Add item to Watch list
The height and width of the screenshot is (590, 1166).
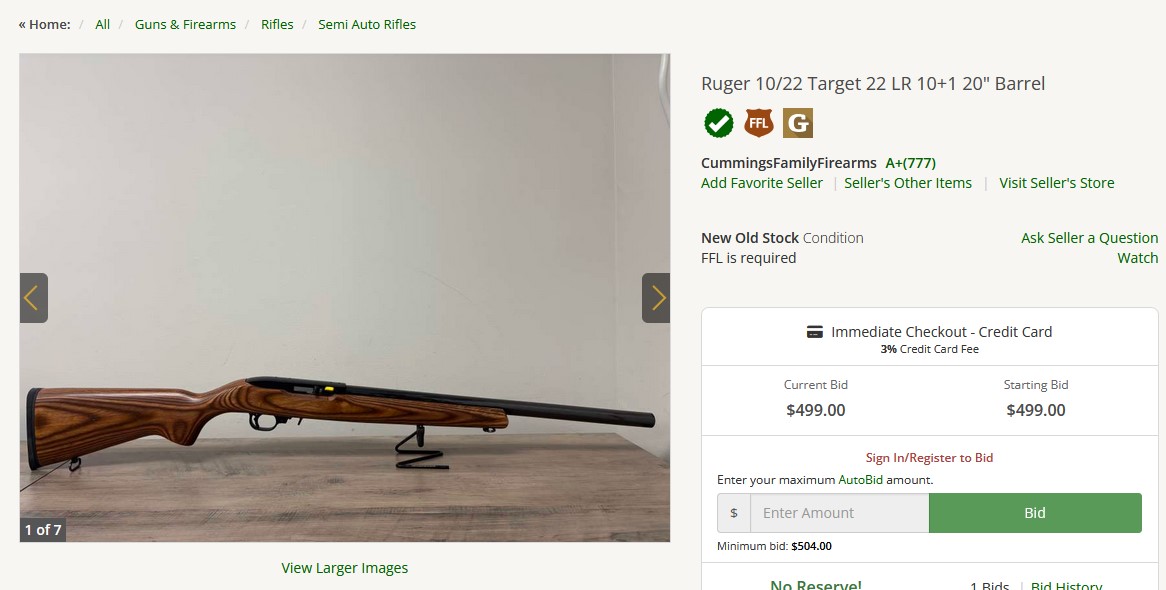point(1138,258)
